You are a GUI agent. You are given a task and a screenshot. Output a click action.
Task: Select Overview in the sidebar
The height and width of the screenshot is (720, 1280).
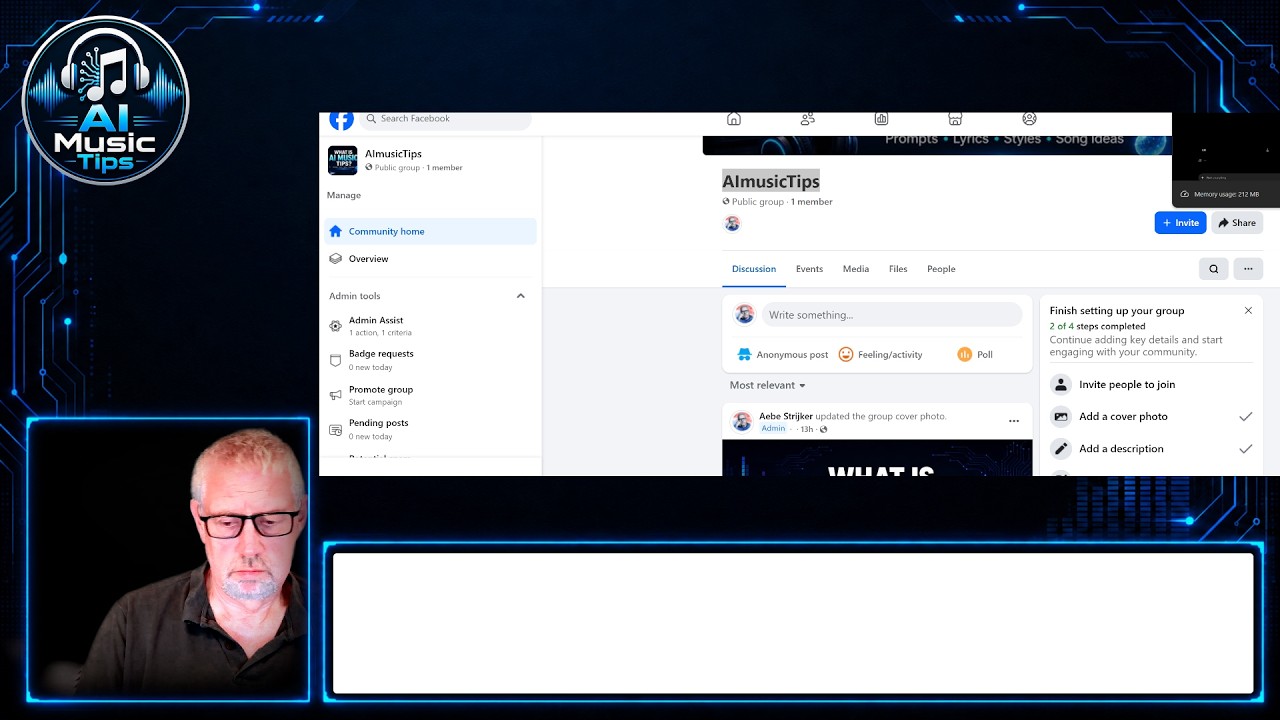pos(430,259)
